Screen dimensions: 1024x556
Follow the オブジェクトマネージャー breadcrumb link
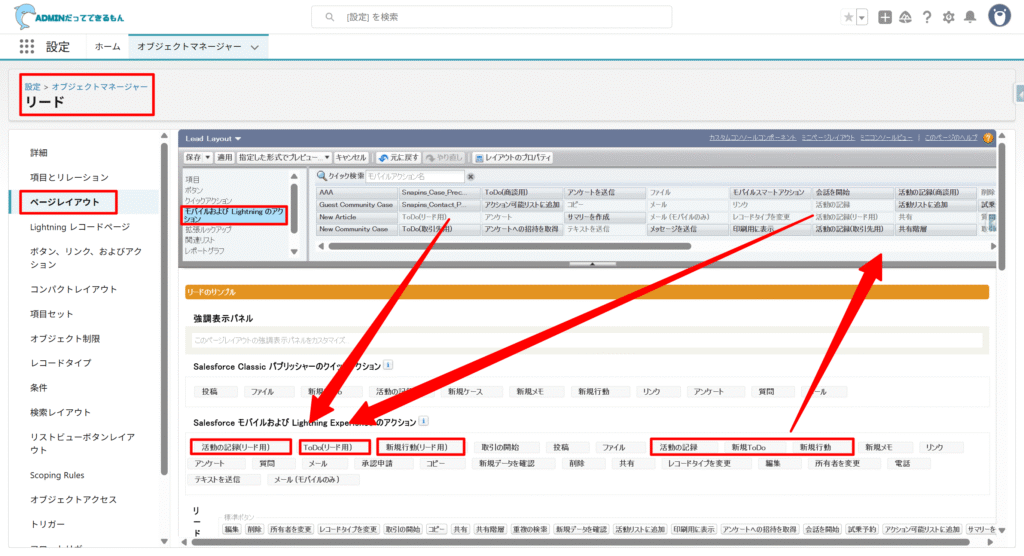[100, 86]
